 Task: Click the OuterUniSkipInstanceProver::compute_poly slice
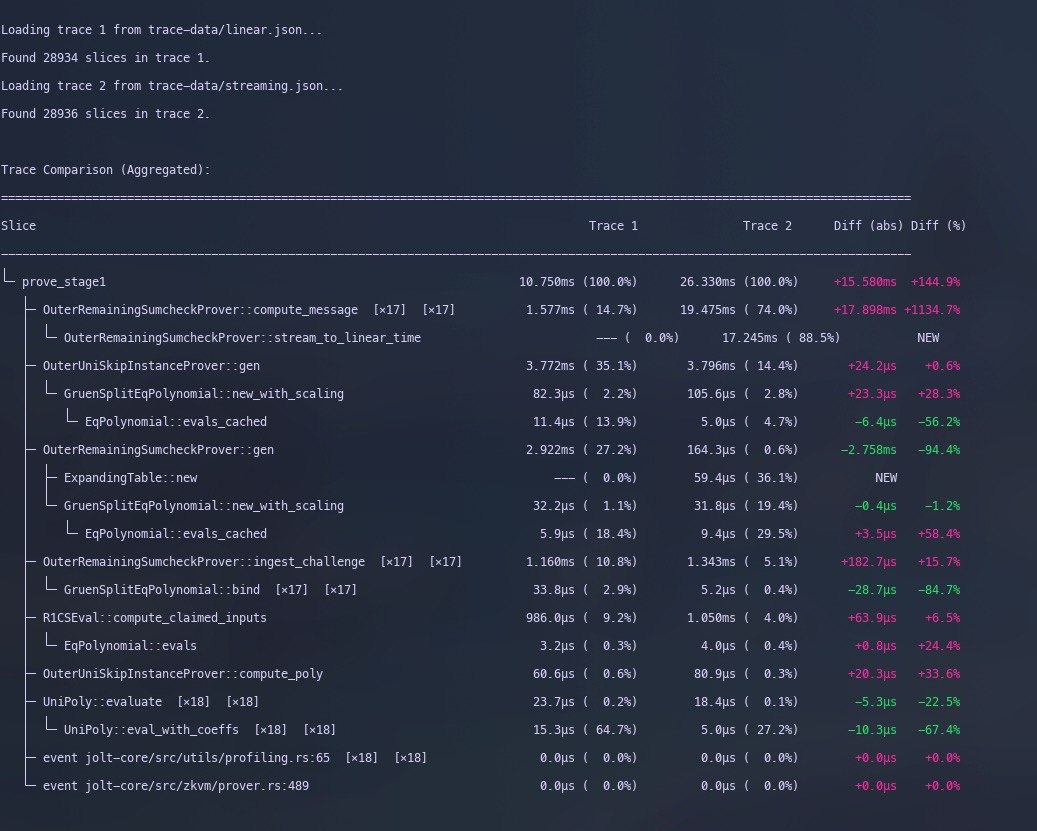pyautogui.click(x=182, y=674)
